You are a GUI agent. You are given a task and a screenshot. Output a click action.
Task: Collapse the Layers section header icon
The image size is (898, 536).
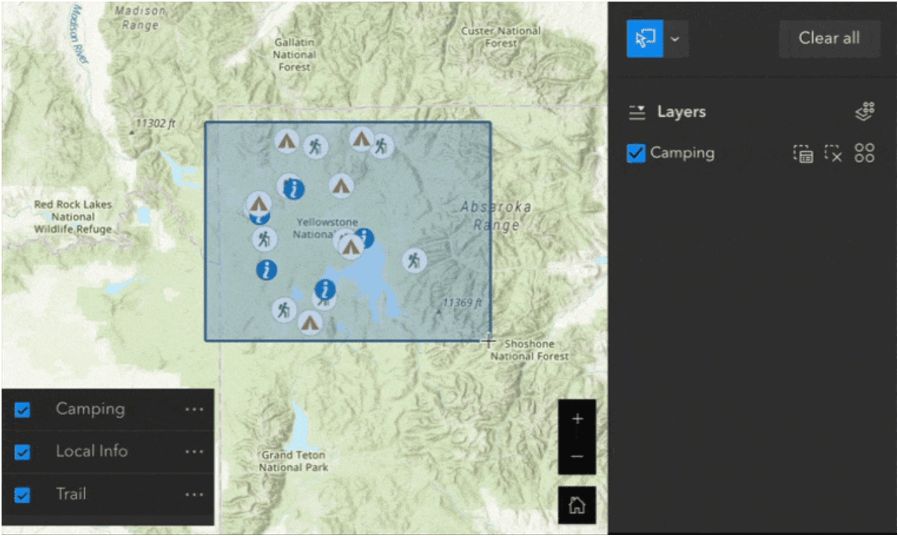click(637, 113)
